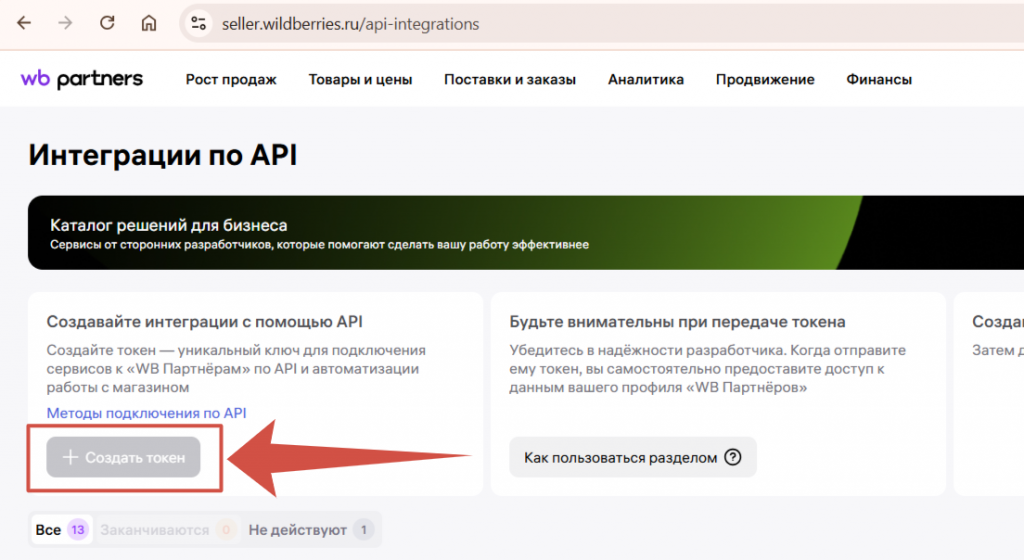Open the Методы подключения по API link
Viewport: 1024px width, 560px height.
click(146, 413)
